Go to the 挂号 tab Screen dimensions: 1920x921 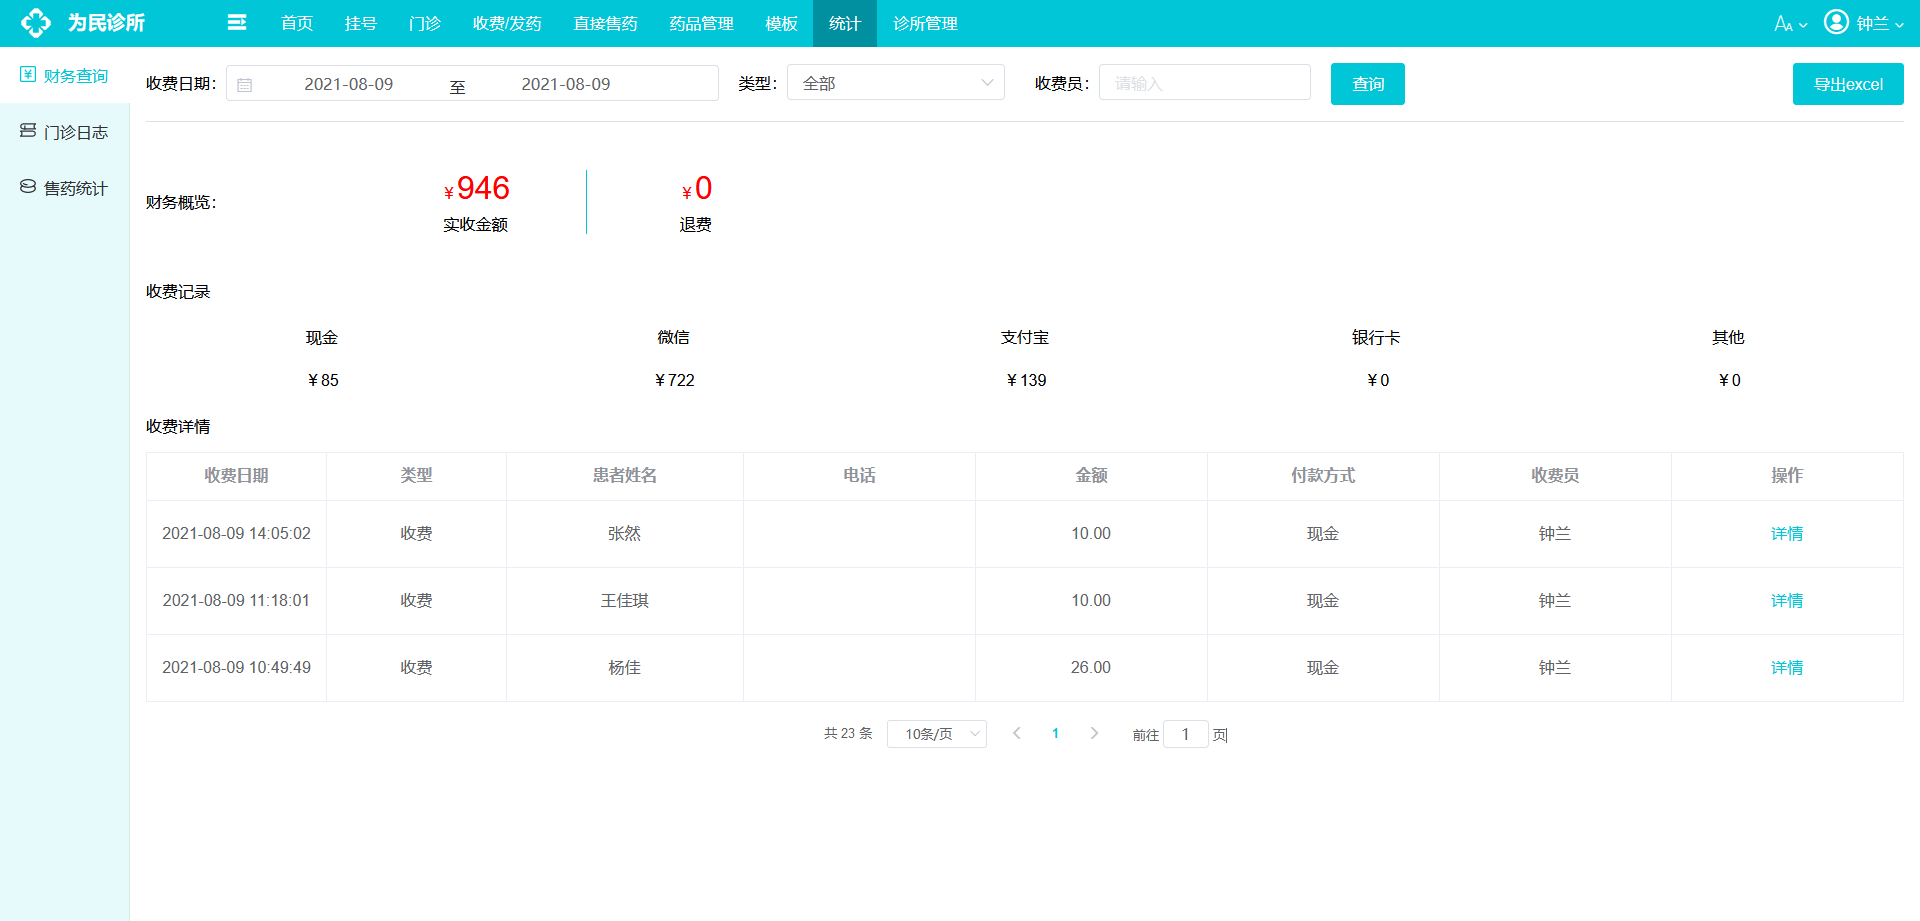tap(361, 23)
